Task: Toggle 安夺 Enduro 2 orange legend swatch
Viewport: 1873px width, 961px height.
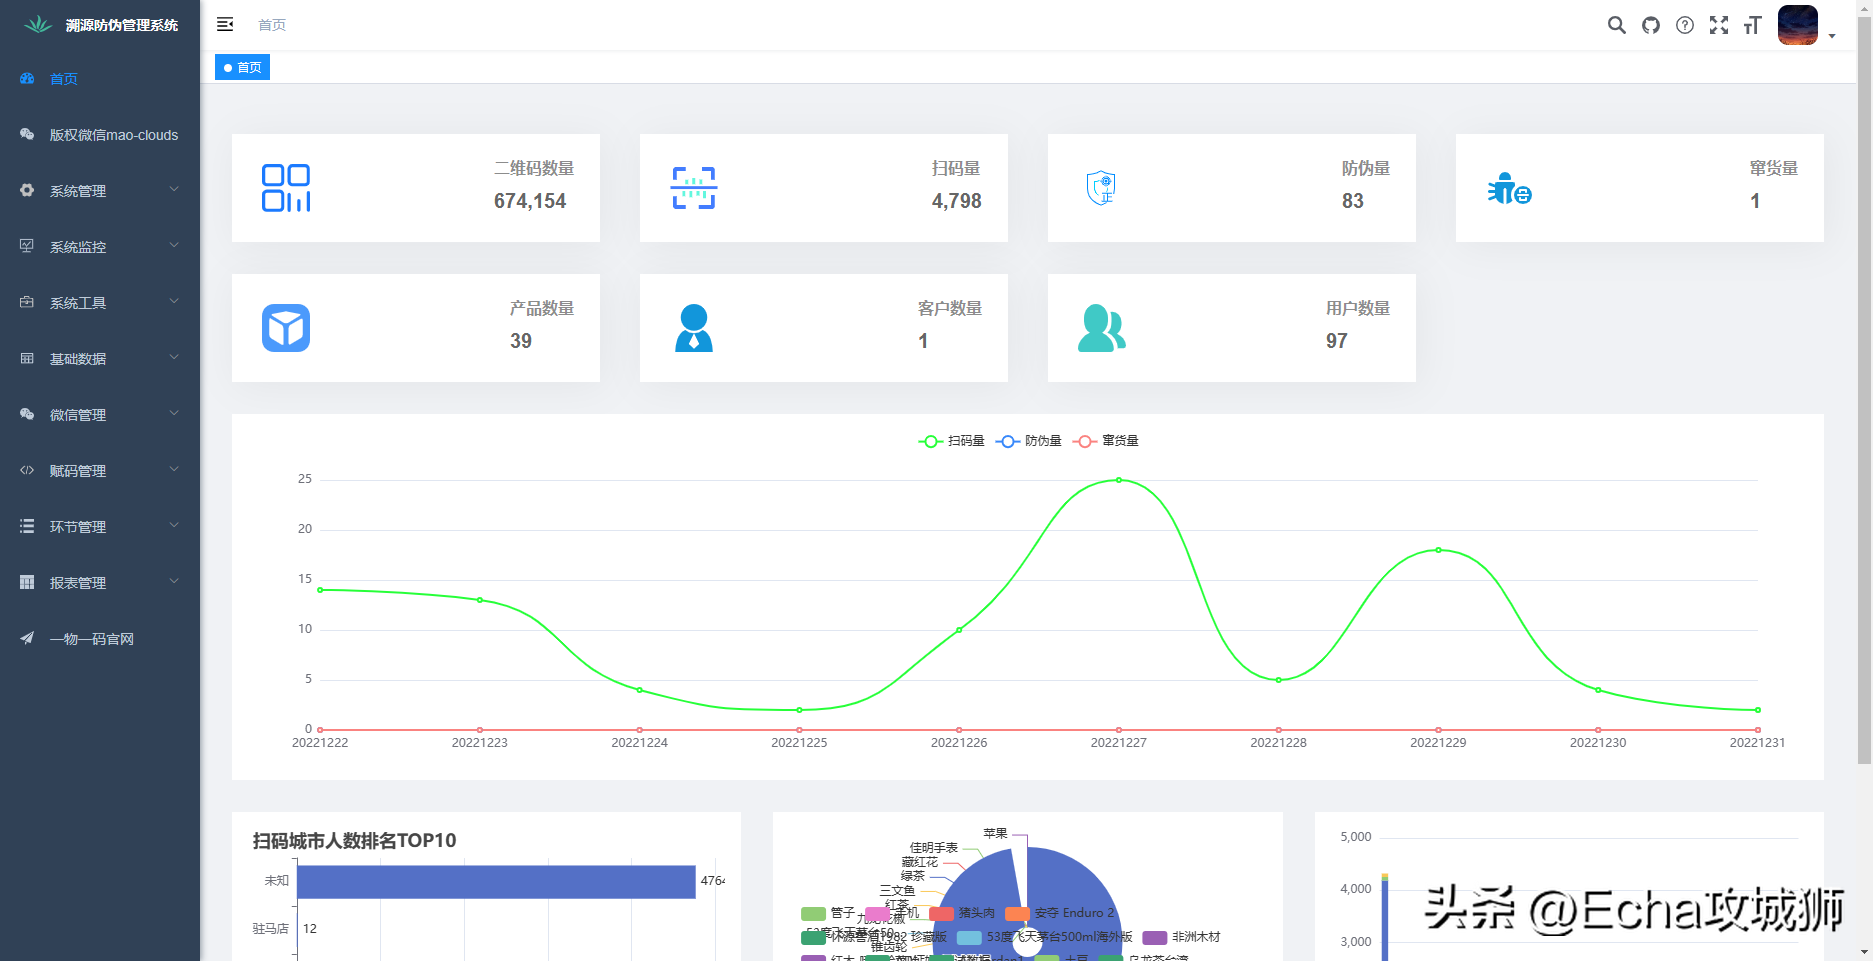Action: tap(1017, 913)
